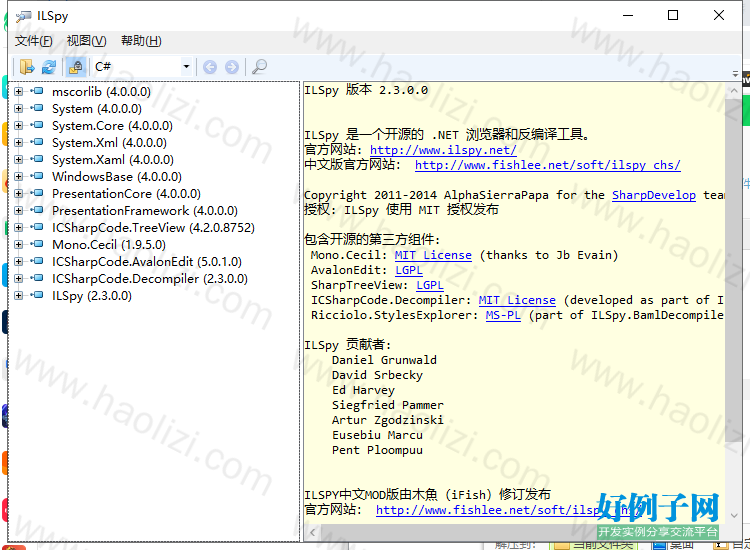Expand the PresentationFramework node
Viewport: 750px width, 550px height.
19,210
